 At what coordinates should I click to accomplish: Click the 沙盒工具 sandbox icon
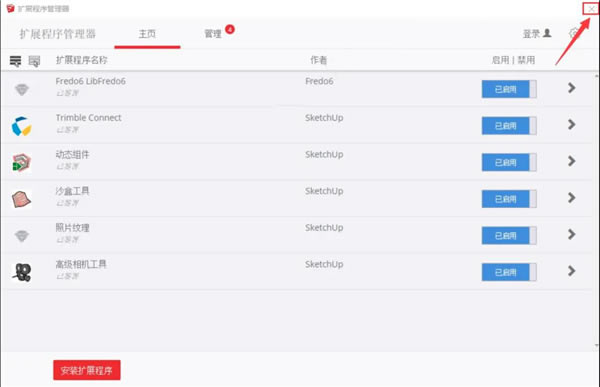click(x=21, y=199)
